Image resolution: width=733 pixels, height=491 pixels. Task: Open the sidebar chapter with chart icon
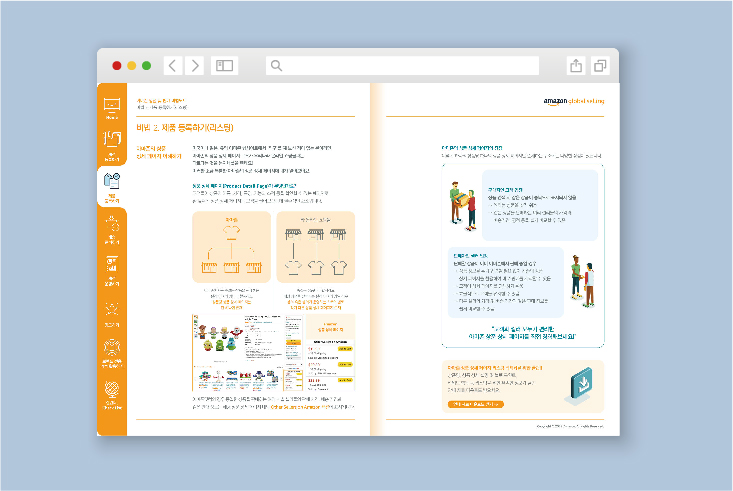[112, 270]
